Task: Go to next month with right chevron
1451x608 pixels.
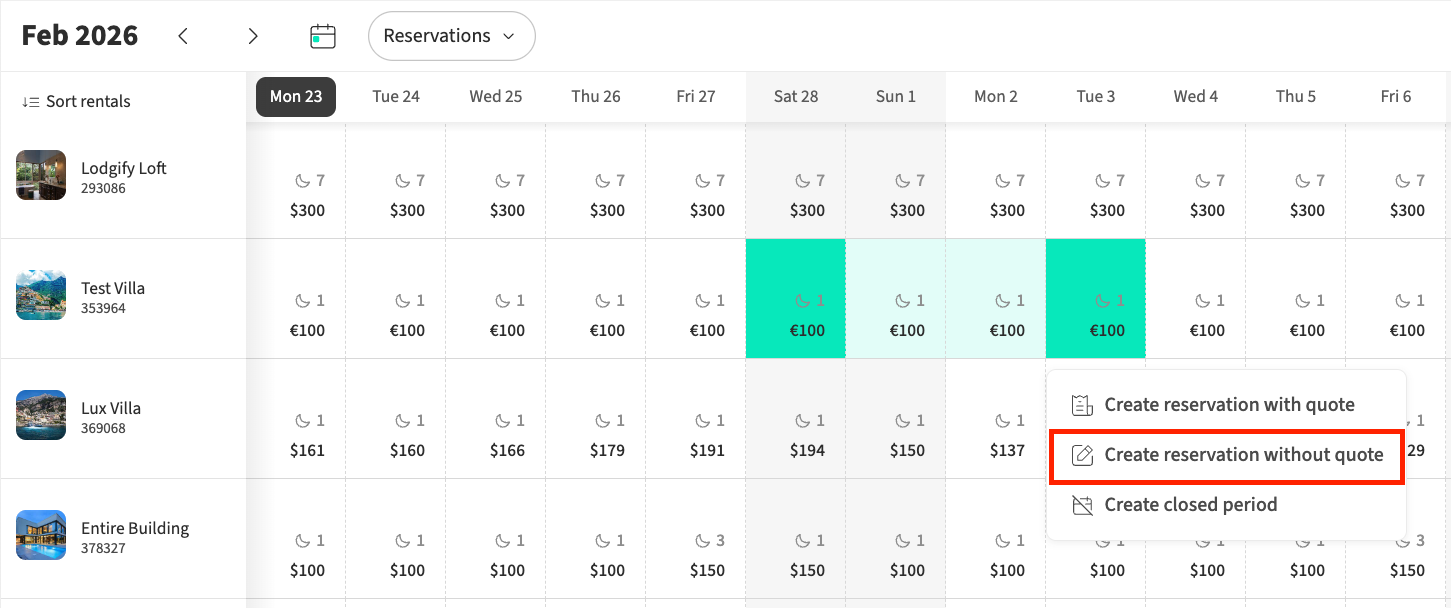Action: [253, 36]
